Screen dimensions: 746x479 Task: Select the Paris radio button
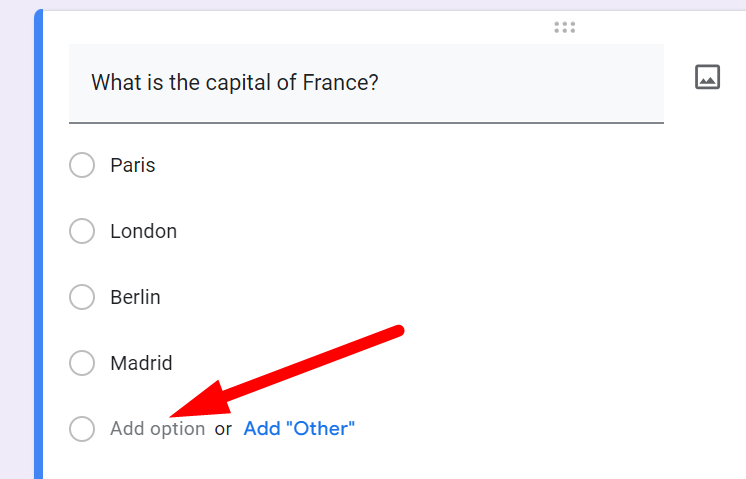pos(82,165)
